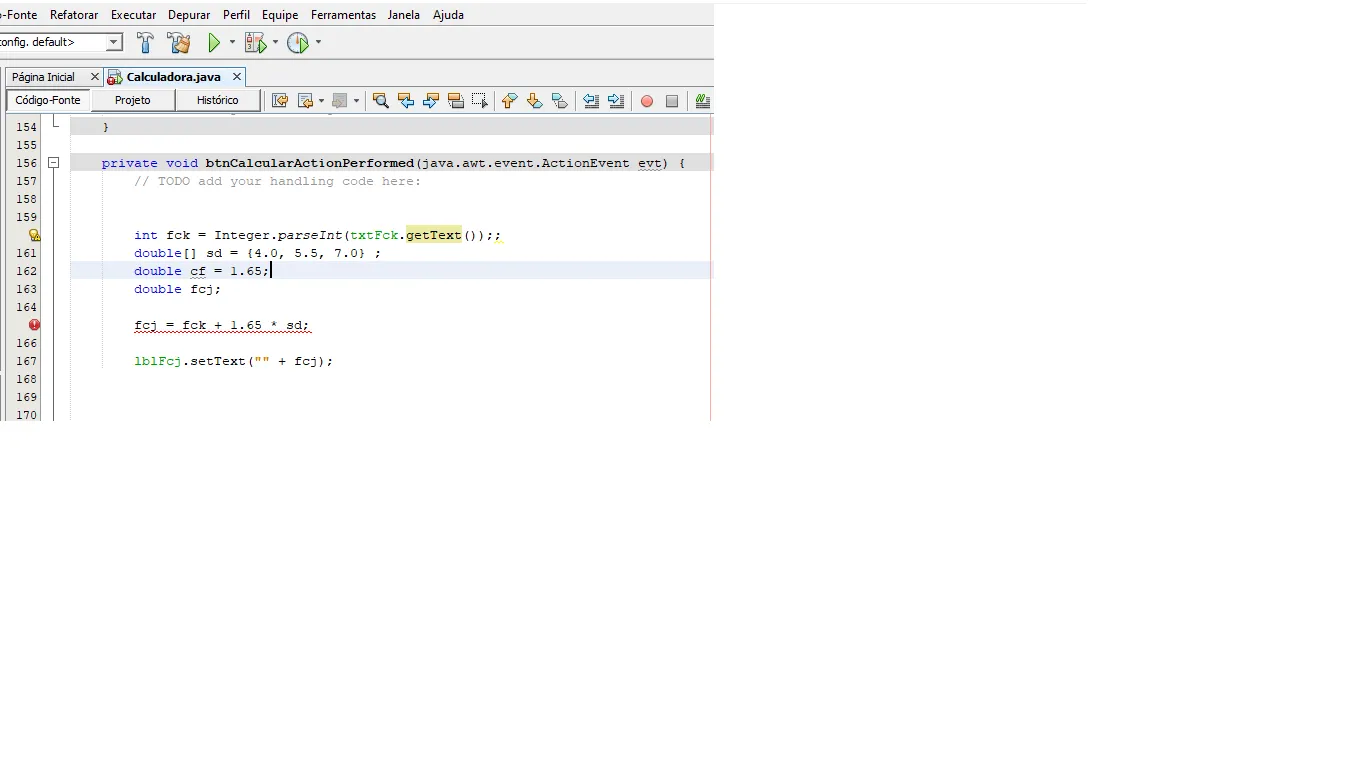Image resolution: width=1366 pixels, height=768 pixels.
Task: Start macro recording with red circle icon
Action: coord(647,101)
